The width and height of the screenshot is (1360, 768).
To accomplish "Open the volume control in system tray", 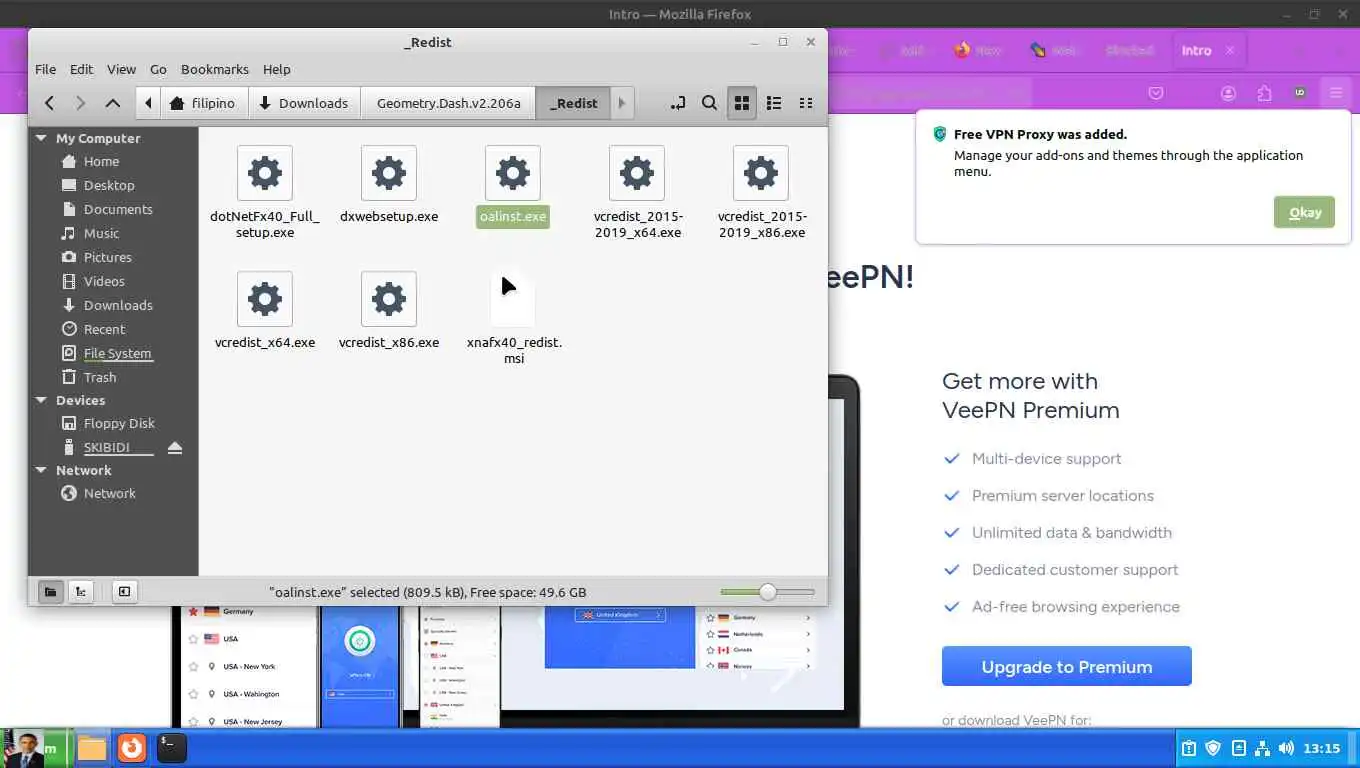I will coord(1286,748).
